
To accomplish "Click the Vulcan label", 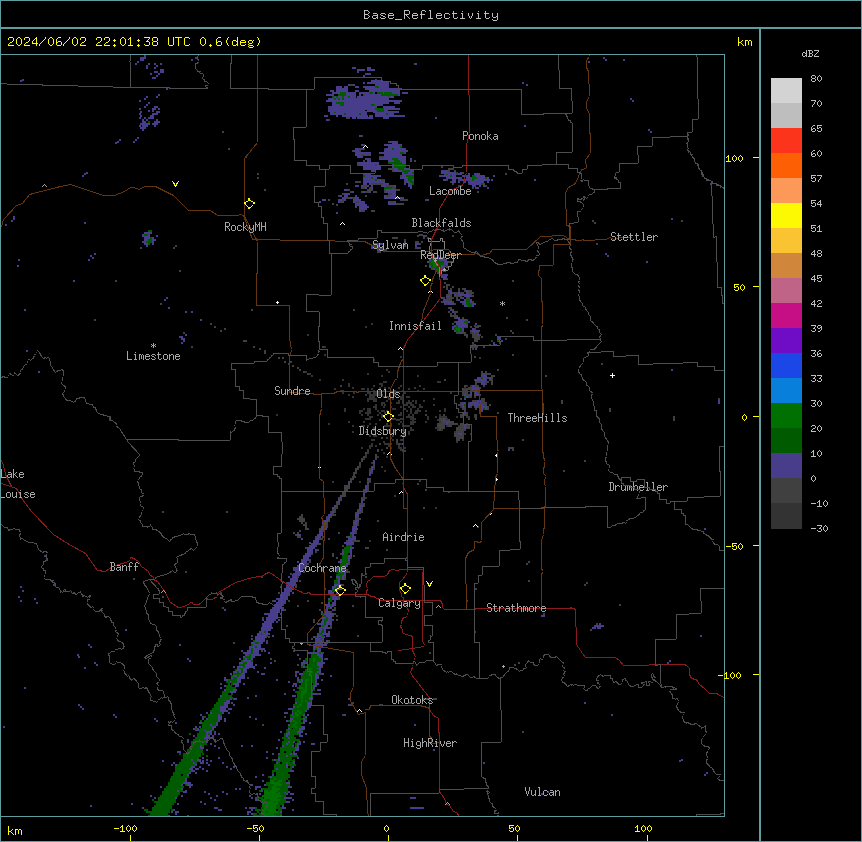I will [543, 792].
